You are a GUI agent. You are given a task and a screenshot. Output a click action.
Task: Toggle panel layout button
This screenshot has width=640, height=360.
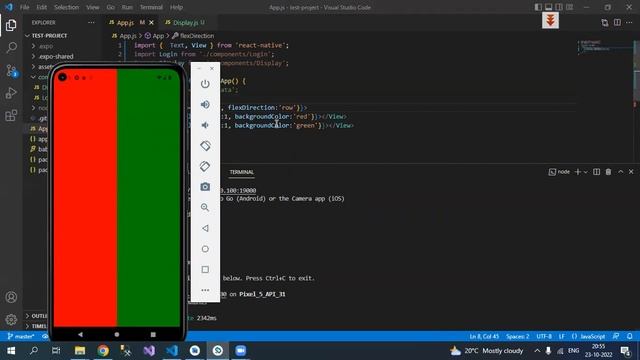[x=549, y=7]
